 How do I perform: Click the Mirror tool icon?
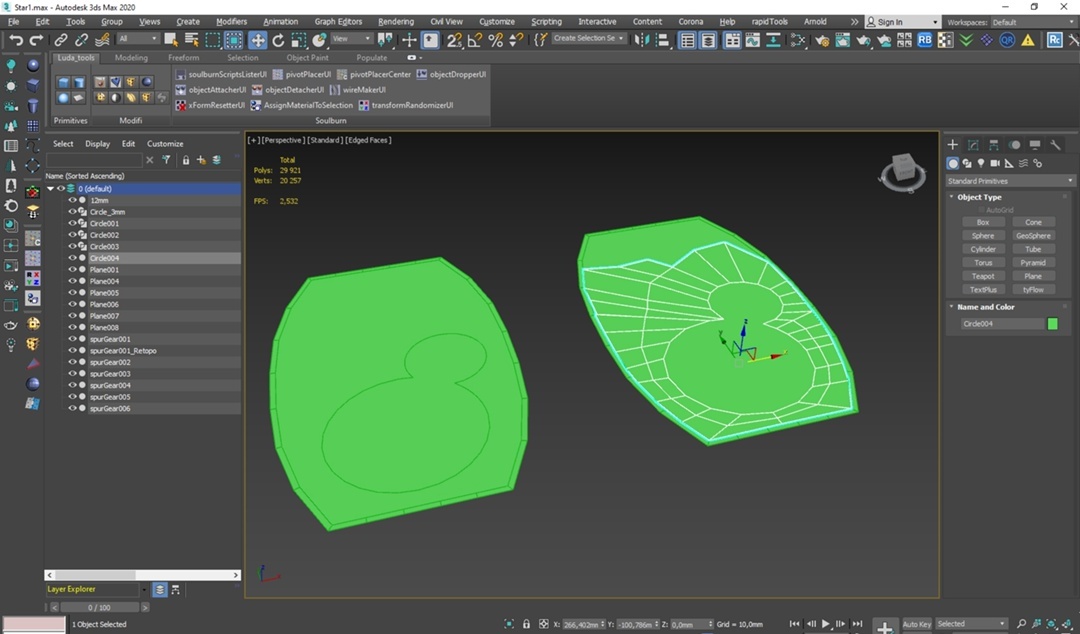[642, 40]
